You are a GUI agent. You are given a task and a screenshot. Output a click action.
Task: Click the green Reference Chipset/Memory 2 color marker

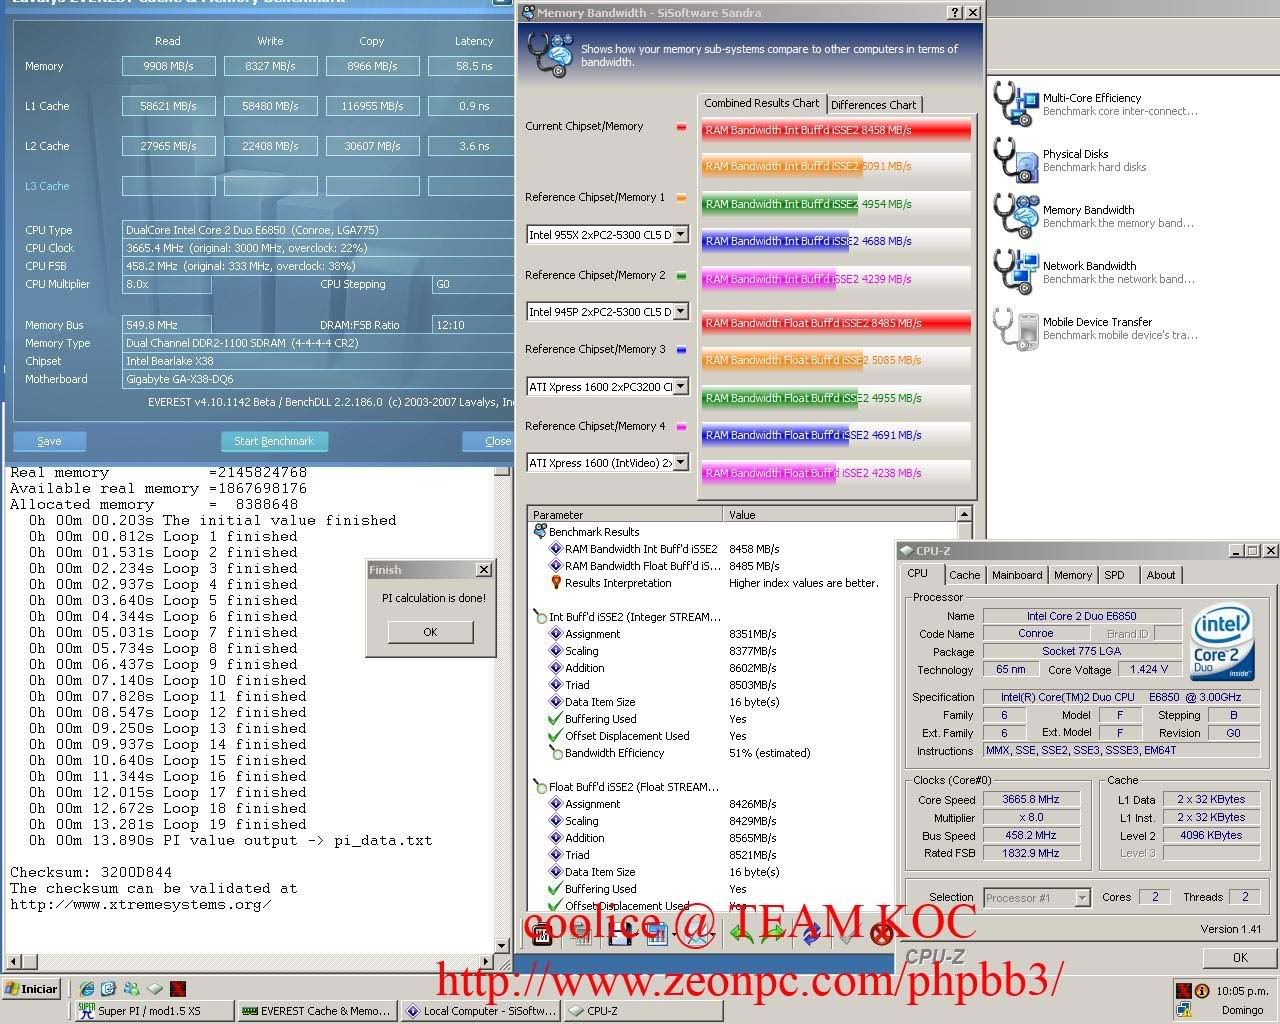(681, 275)
